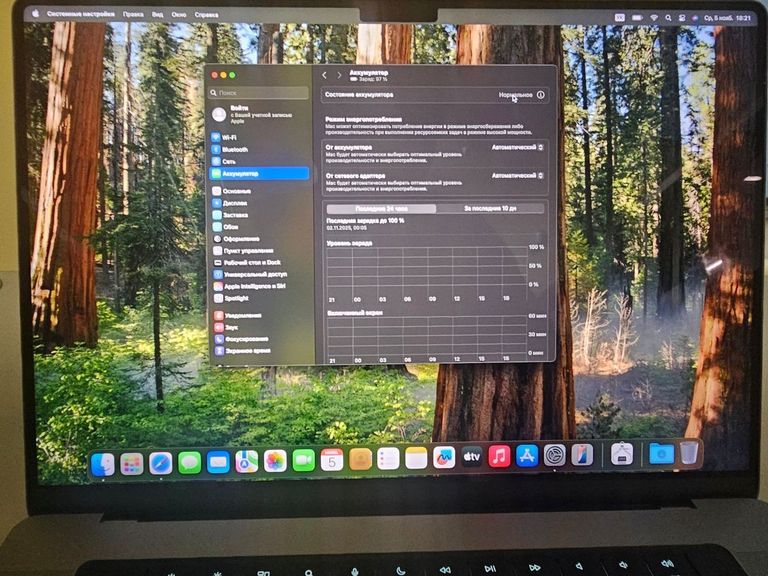Open Music from the Dock

499,456
